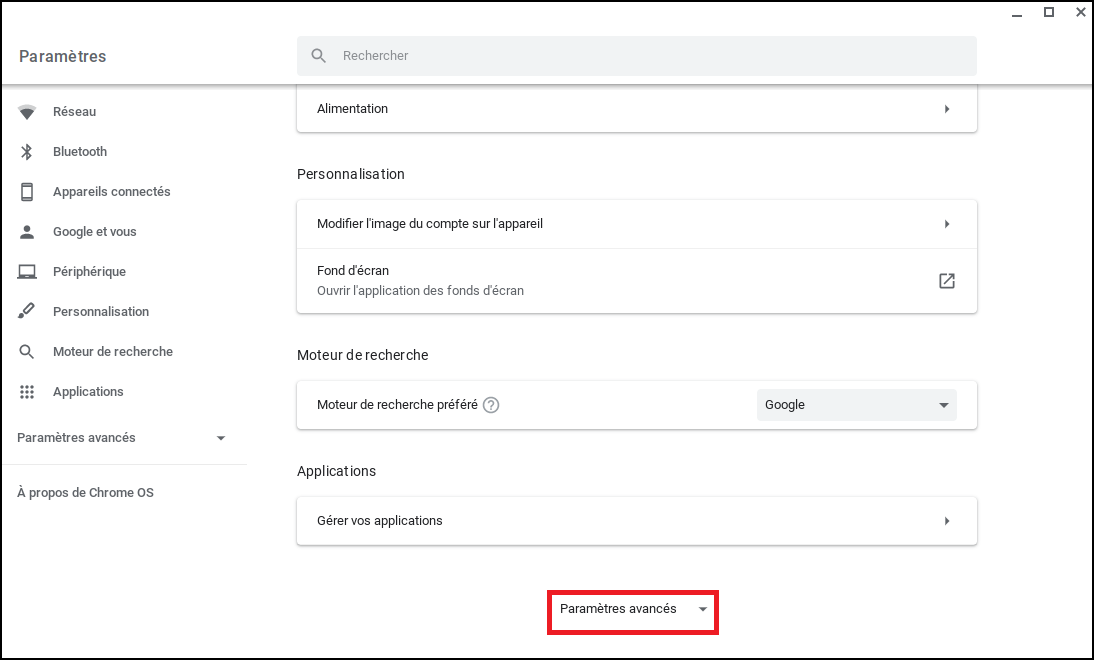This screenshot has width=1094, height=660.
Task: Click the brush icon for Personnalisation
Action: pyautogui.click(x=27, y=312)
